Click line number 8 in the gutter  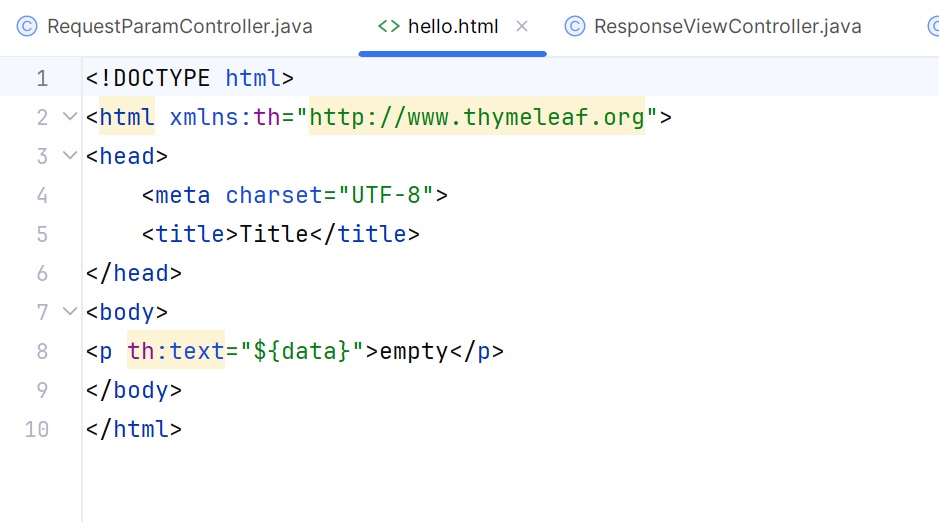pos(42,351)
